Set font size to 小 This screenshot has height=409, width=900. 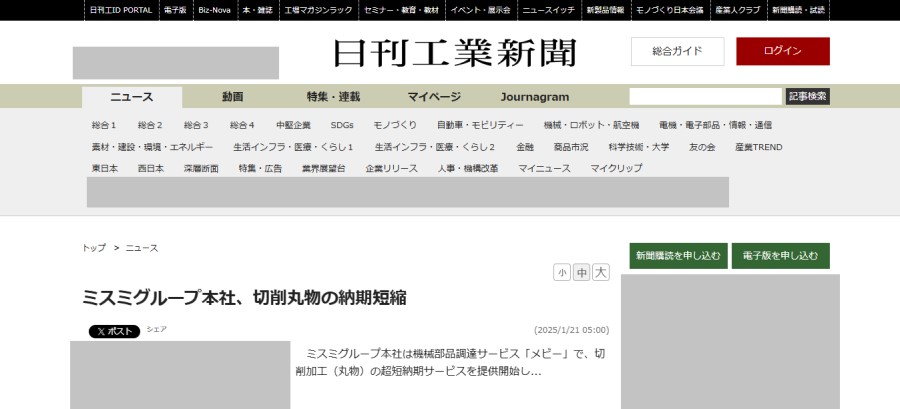click(x=562, y=272)
